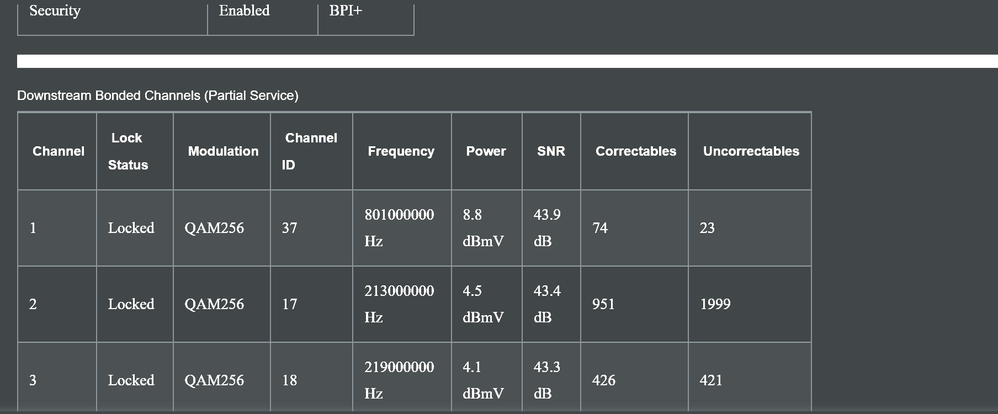998x414 pixels.
Task: Click the Security row label
Action: [55, 11]
